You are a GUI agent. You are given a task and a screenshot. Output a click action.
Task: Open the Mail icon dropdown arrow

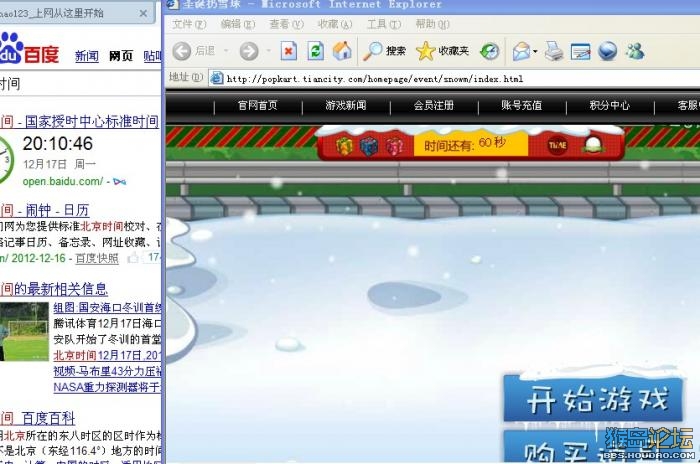[535, 51]
